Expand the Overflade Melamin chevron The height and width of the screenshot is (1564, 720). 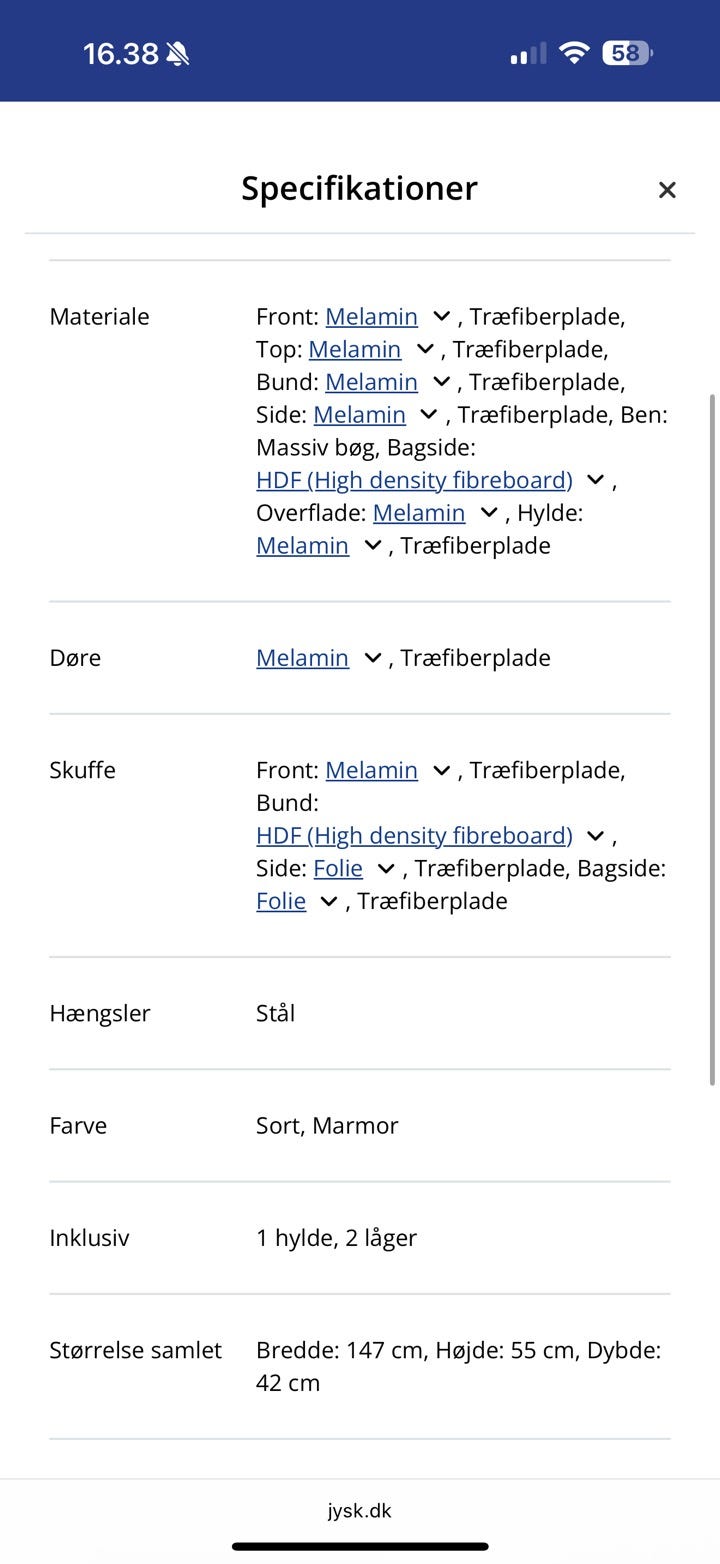[x=489, y=513]
